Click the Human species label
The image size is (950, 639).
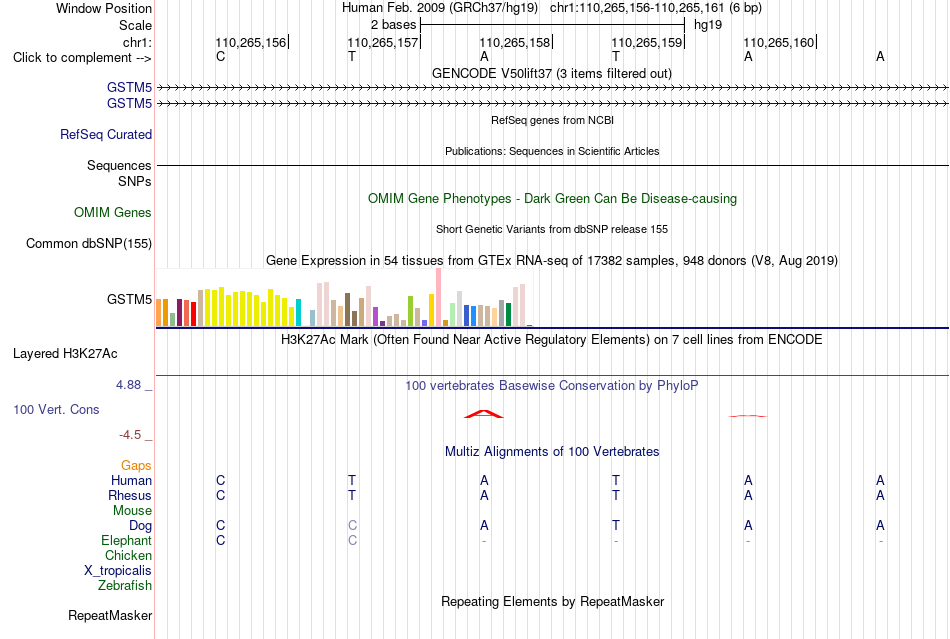(x=131, y=480)
